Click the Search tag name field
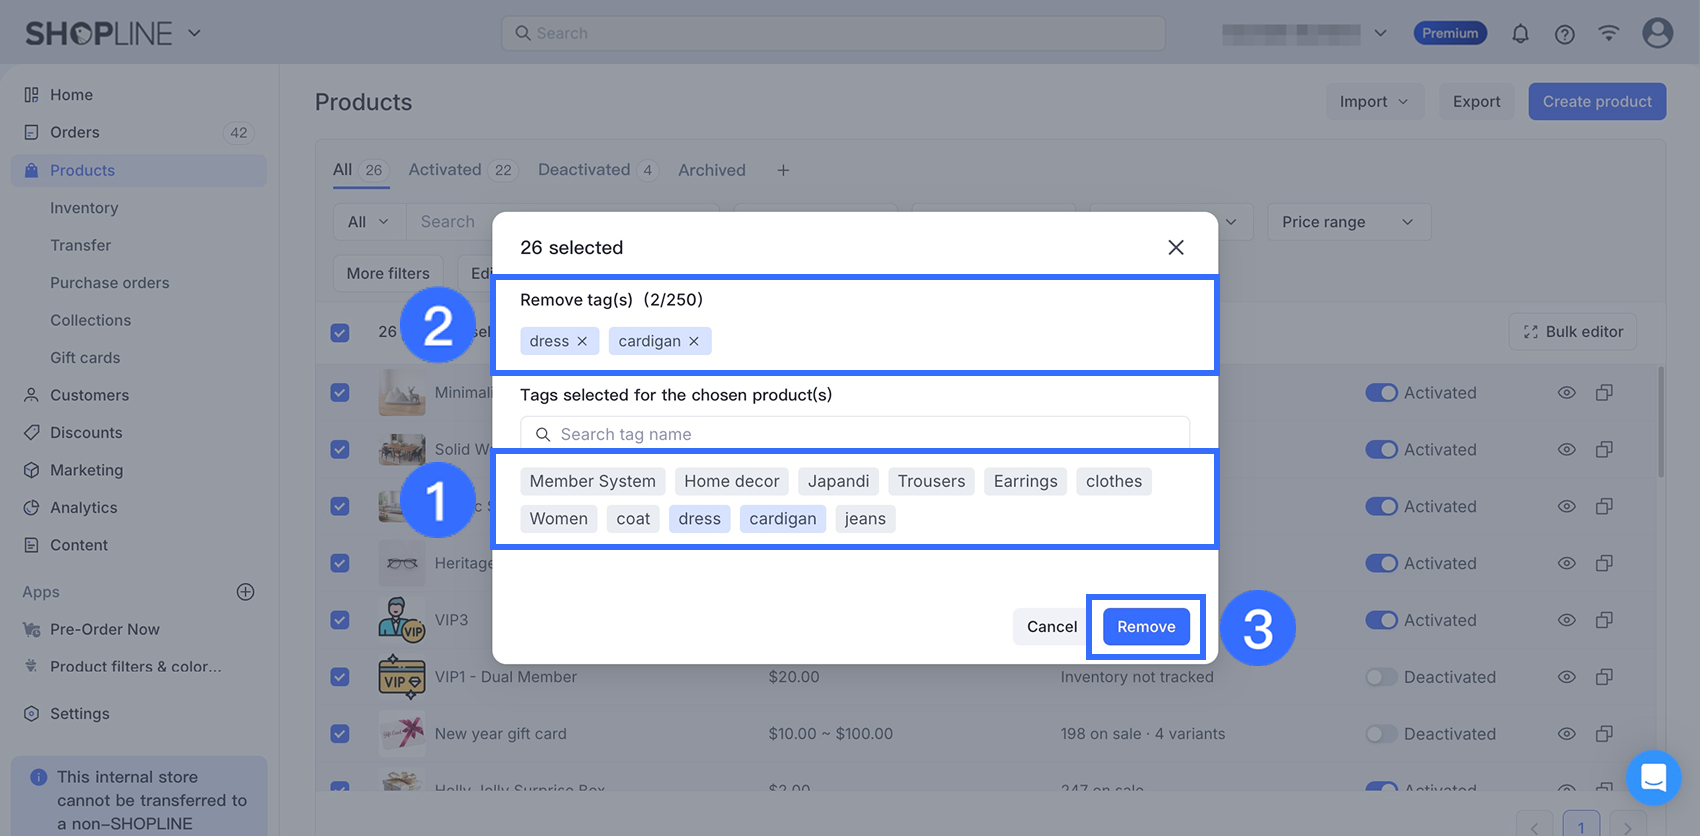 [x=855, y=434]
